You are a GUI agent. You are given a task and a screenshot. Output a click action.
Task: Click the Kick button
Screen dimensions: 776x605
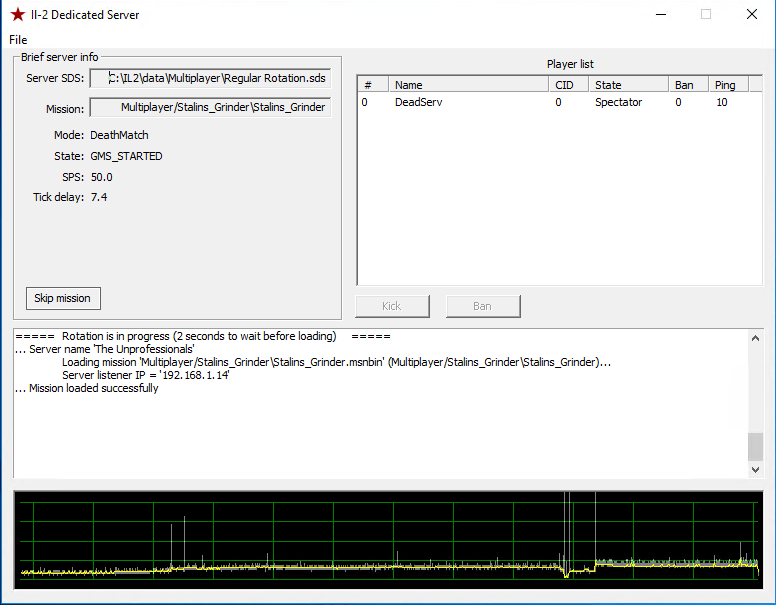tap(392, 306)
